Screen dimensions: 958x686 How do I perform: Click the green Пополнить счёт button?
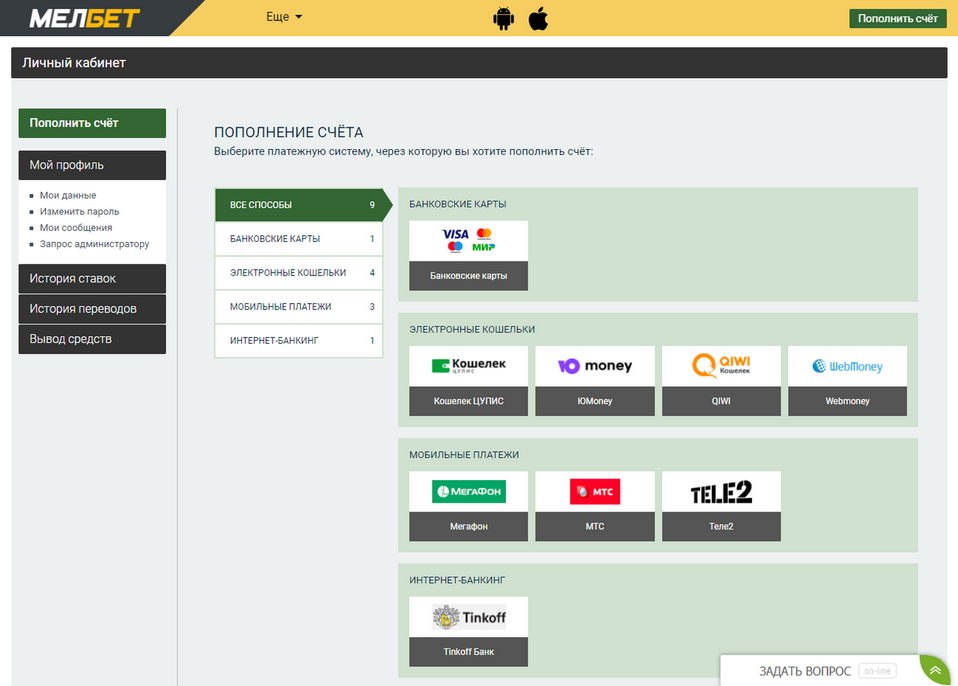click(897, 17)
